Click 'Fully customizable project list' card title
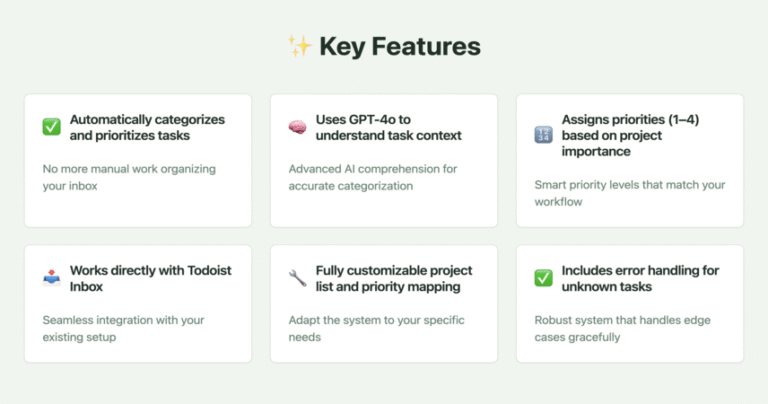The height and width of the screenshot is (404, 768). (394, 278)
